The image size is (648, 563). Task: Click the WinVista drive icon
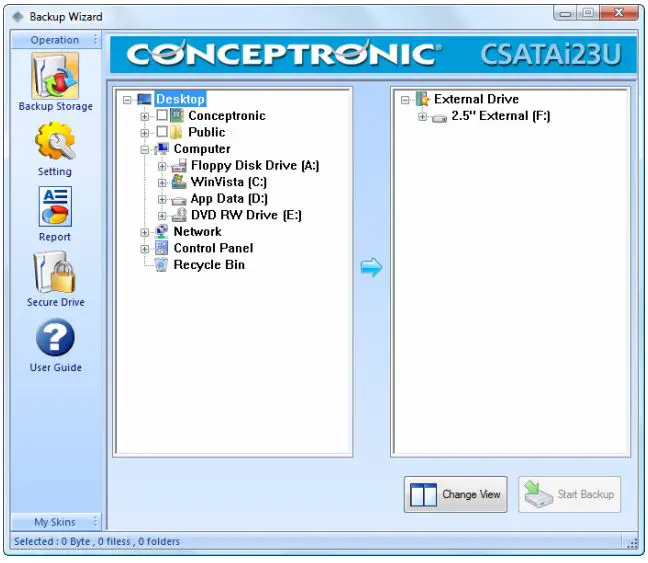point(179,182)
